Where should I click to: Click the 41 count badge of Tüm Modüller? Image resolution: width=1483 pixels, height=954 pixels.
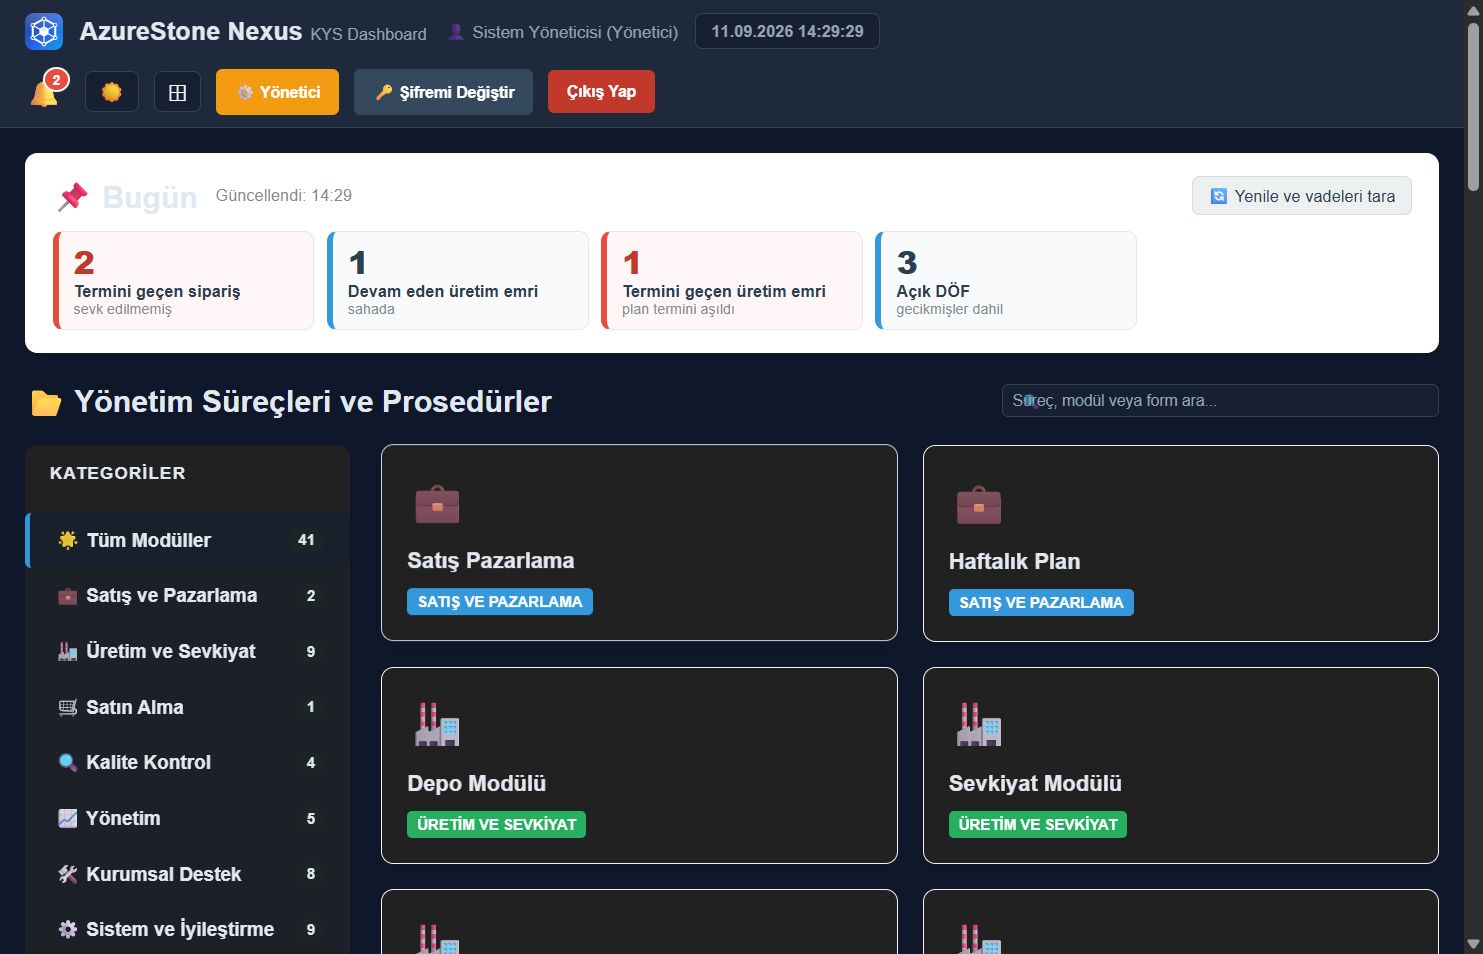[306, 540]
